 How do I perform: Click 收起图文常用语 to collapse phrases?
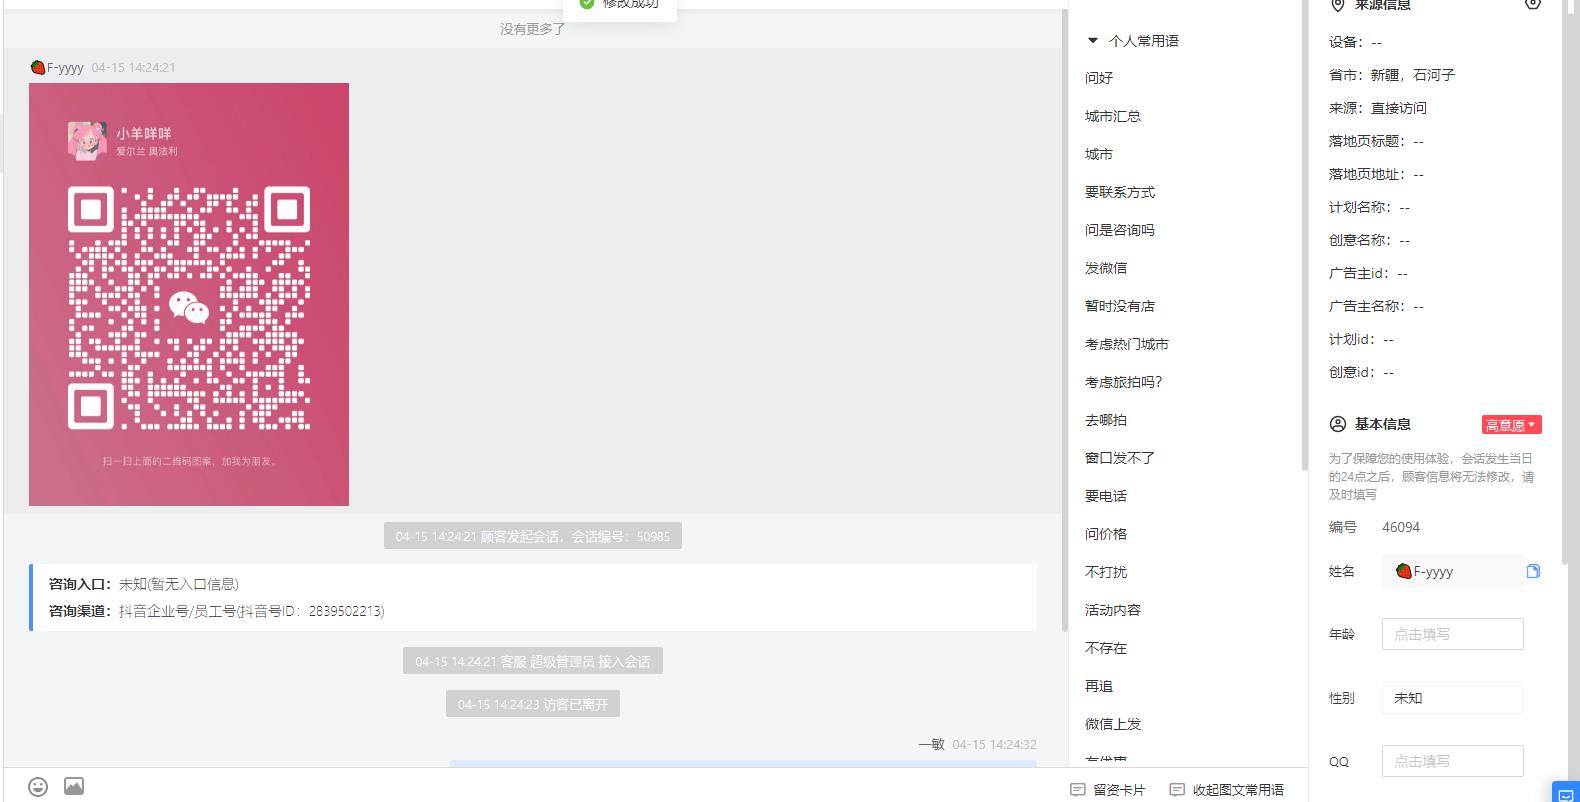(x=1227, y=790)
